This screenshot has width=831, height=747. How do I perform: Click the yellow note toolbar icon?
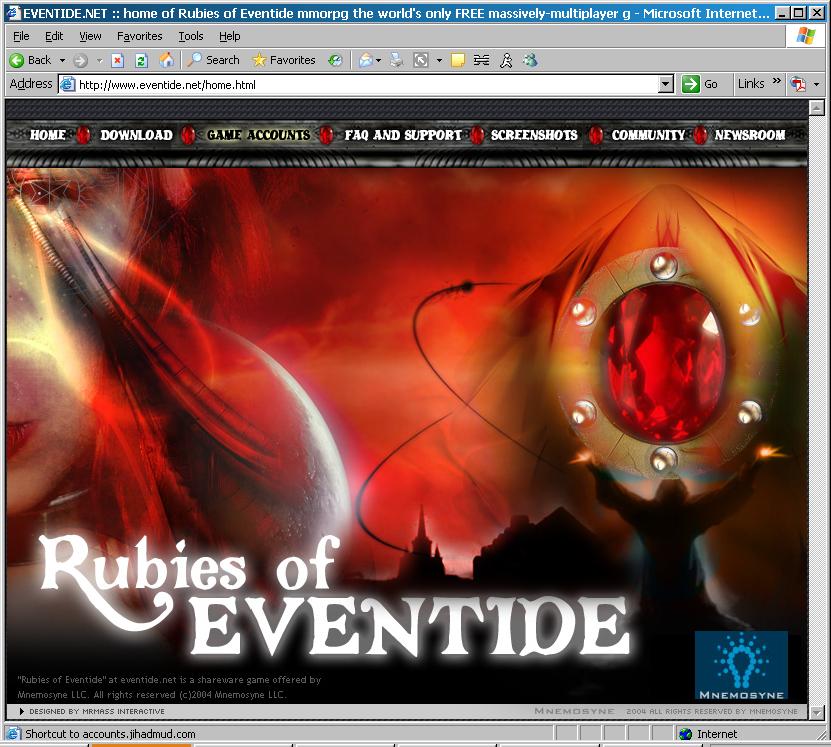(x=457, y=60)
